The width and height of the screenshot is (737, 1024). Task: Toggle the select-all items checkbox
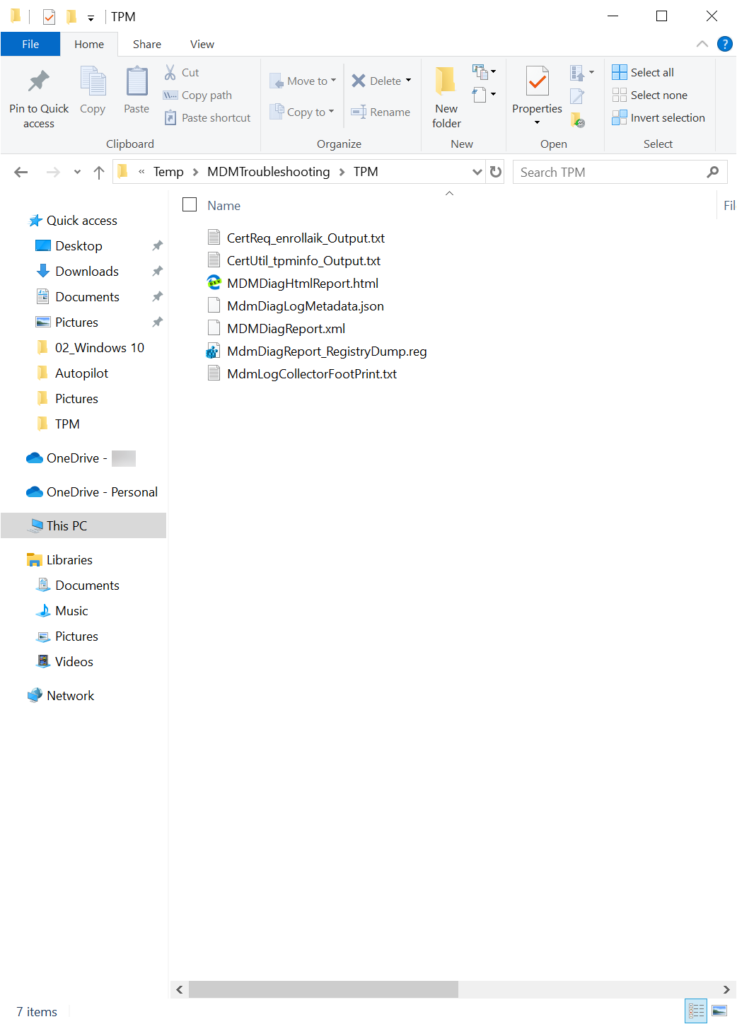(x=189, y=205)
